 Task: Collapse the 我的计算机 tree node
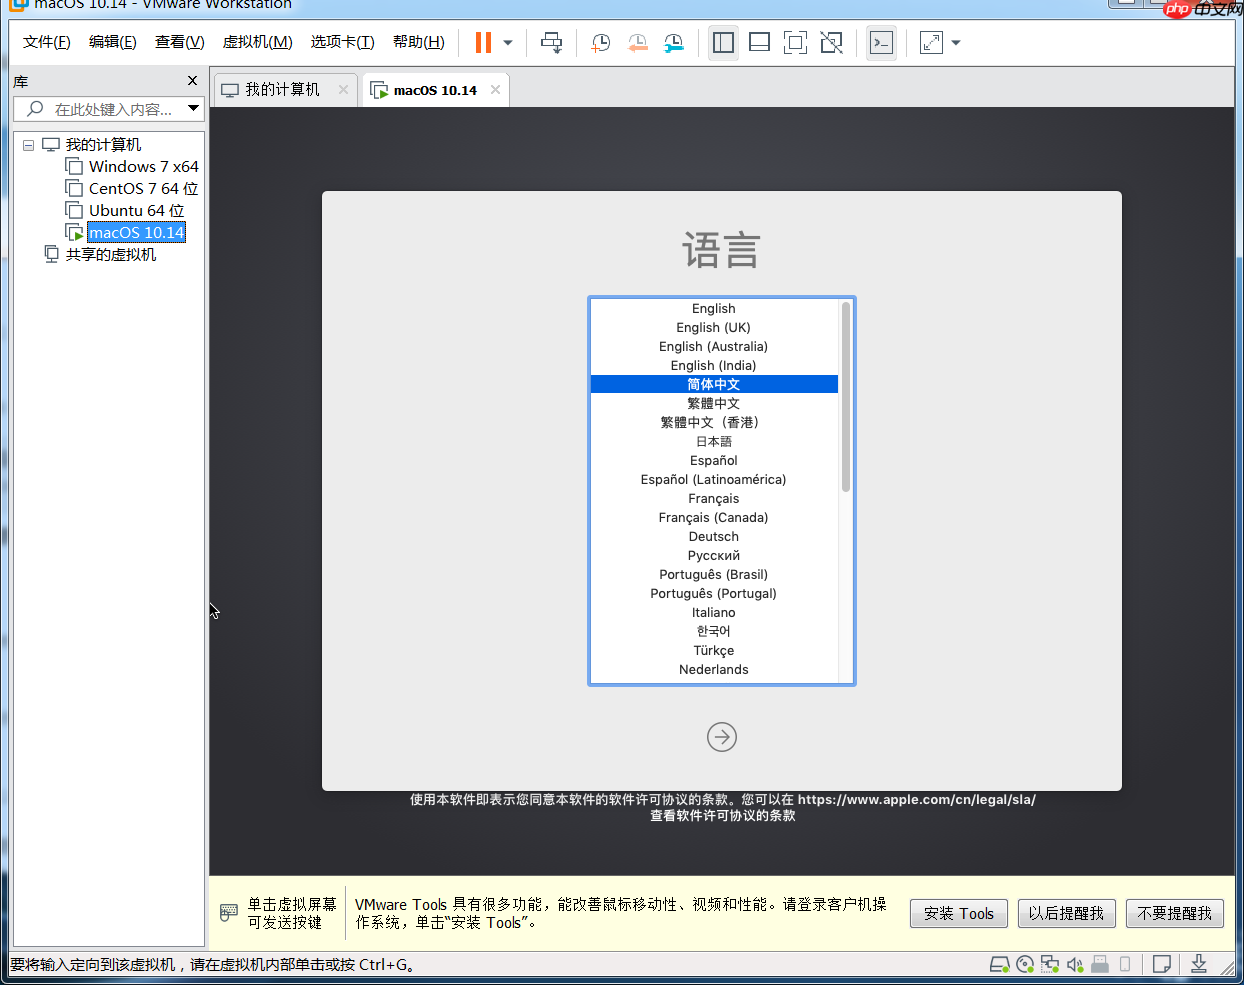point(28,144)
